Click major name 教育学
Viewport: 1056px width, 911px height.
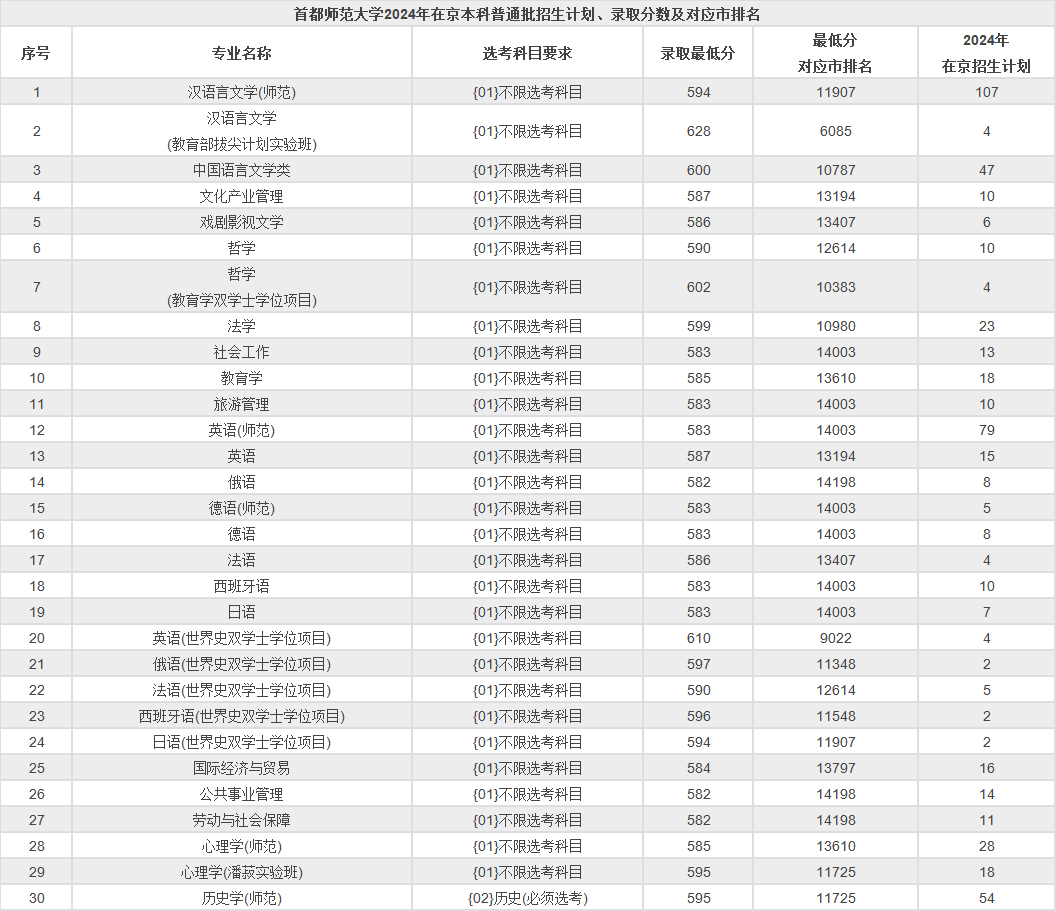pyautogui.click(x=242, y=378)
